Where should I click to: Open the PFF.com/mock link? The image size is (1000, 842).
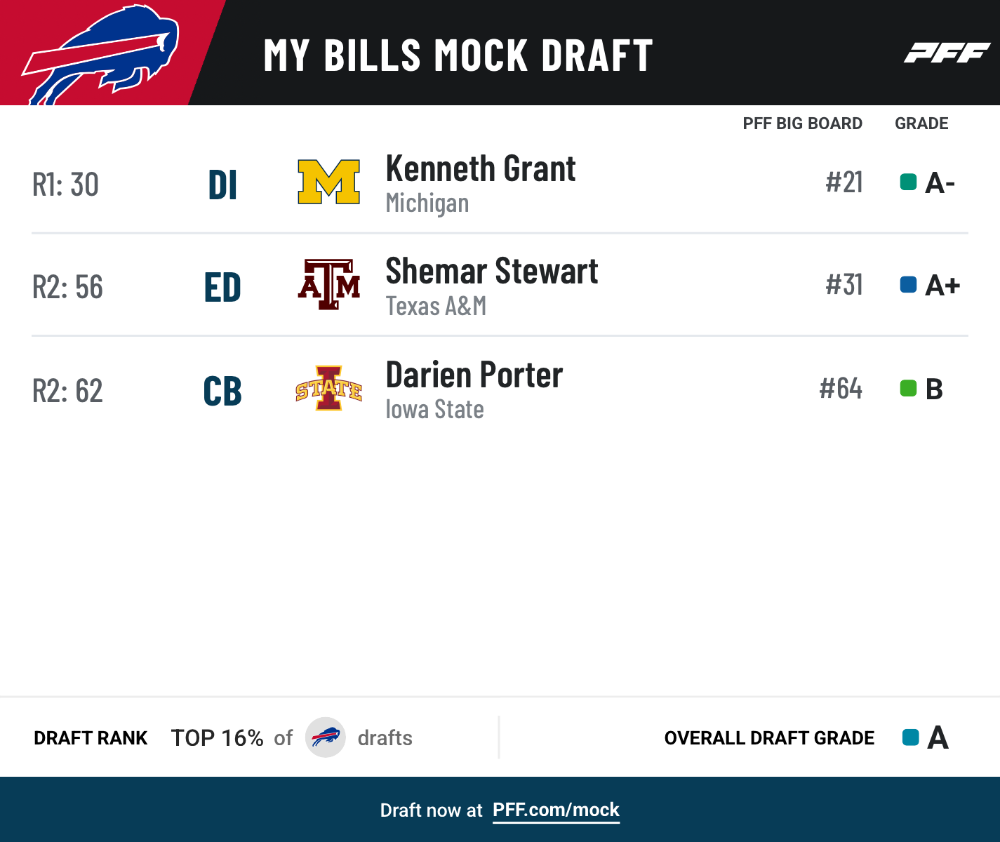pos(555,810)
